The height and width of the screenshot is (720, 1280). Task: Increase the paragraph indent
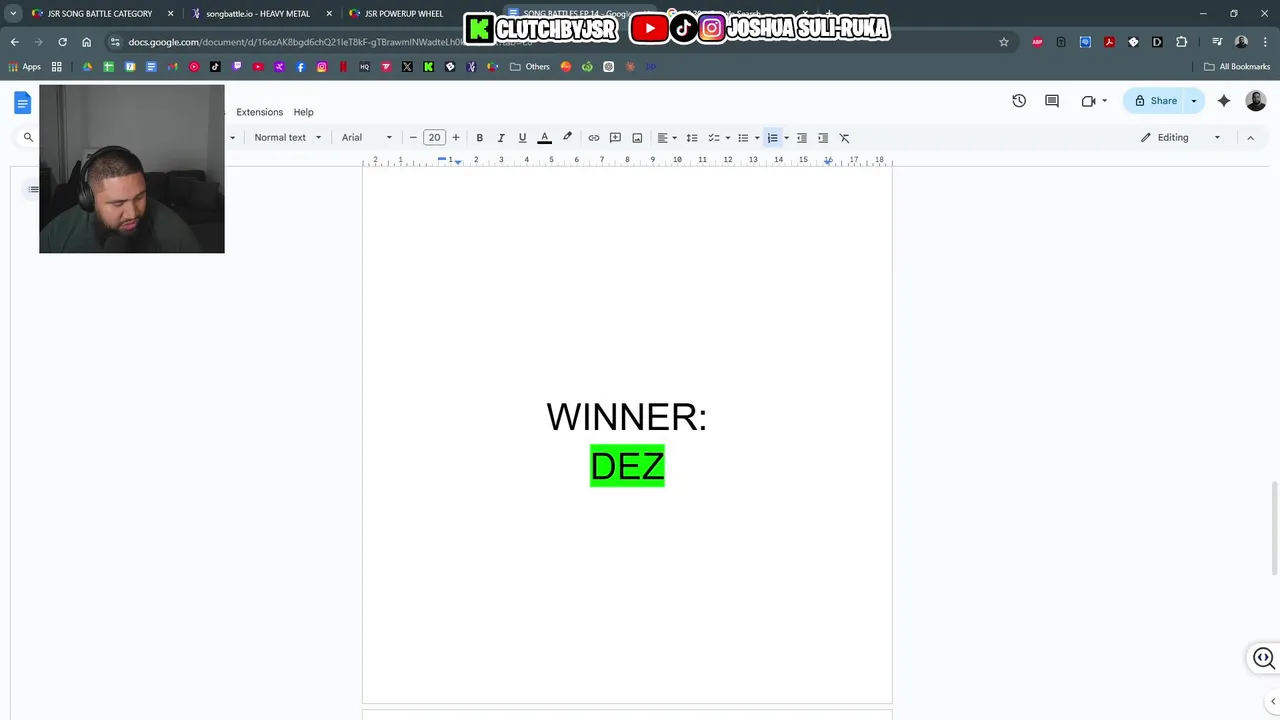(x=823, y=138)
